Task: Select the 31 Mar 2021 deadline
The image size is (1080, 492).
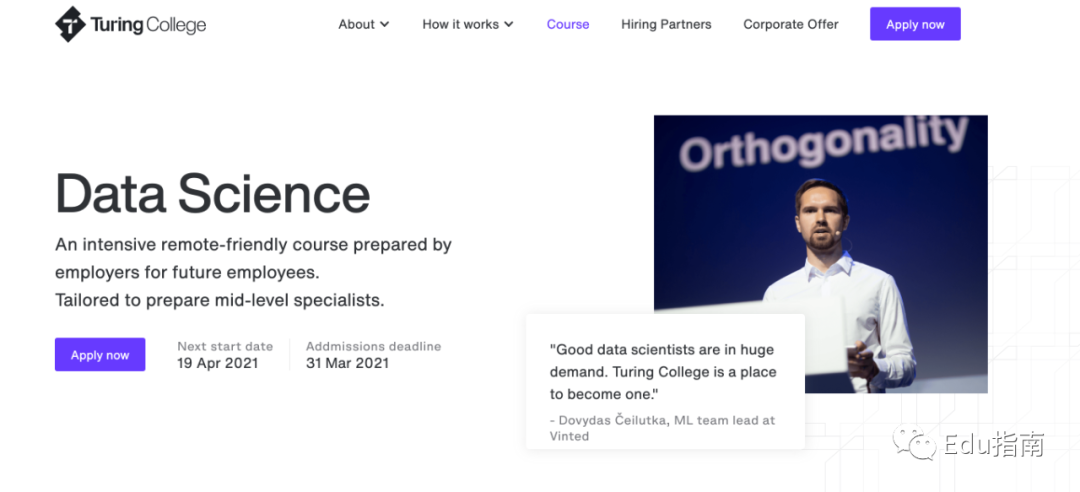Action: (347, 363)
